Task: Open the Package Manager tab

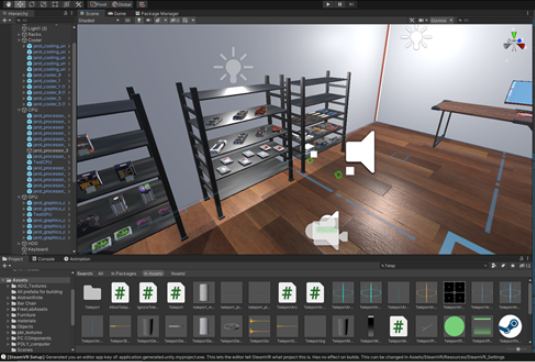Action: click(157, 14)
